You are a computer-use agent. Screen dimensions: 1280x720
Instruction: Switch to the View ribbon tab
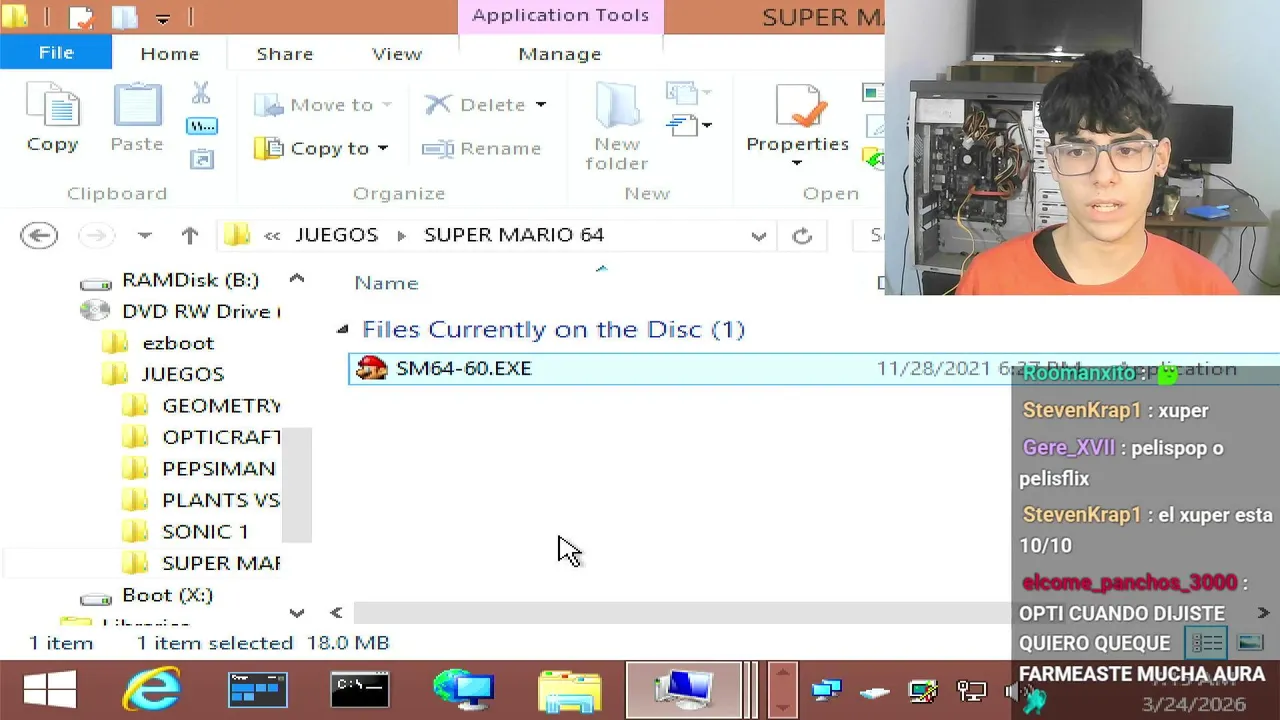click(x=397, y=54)
